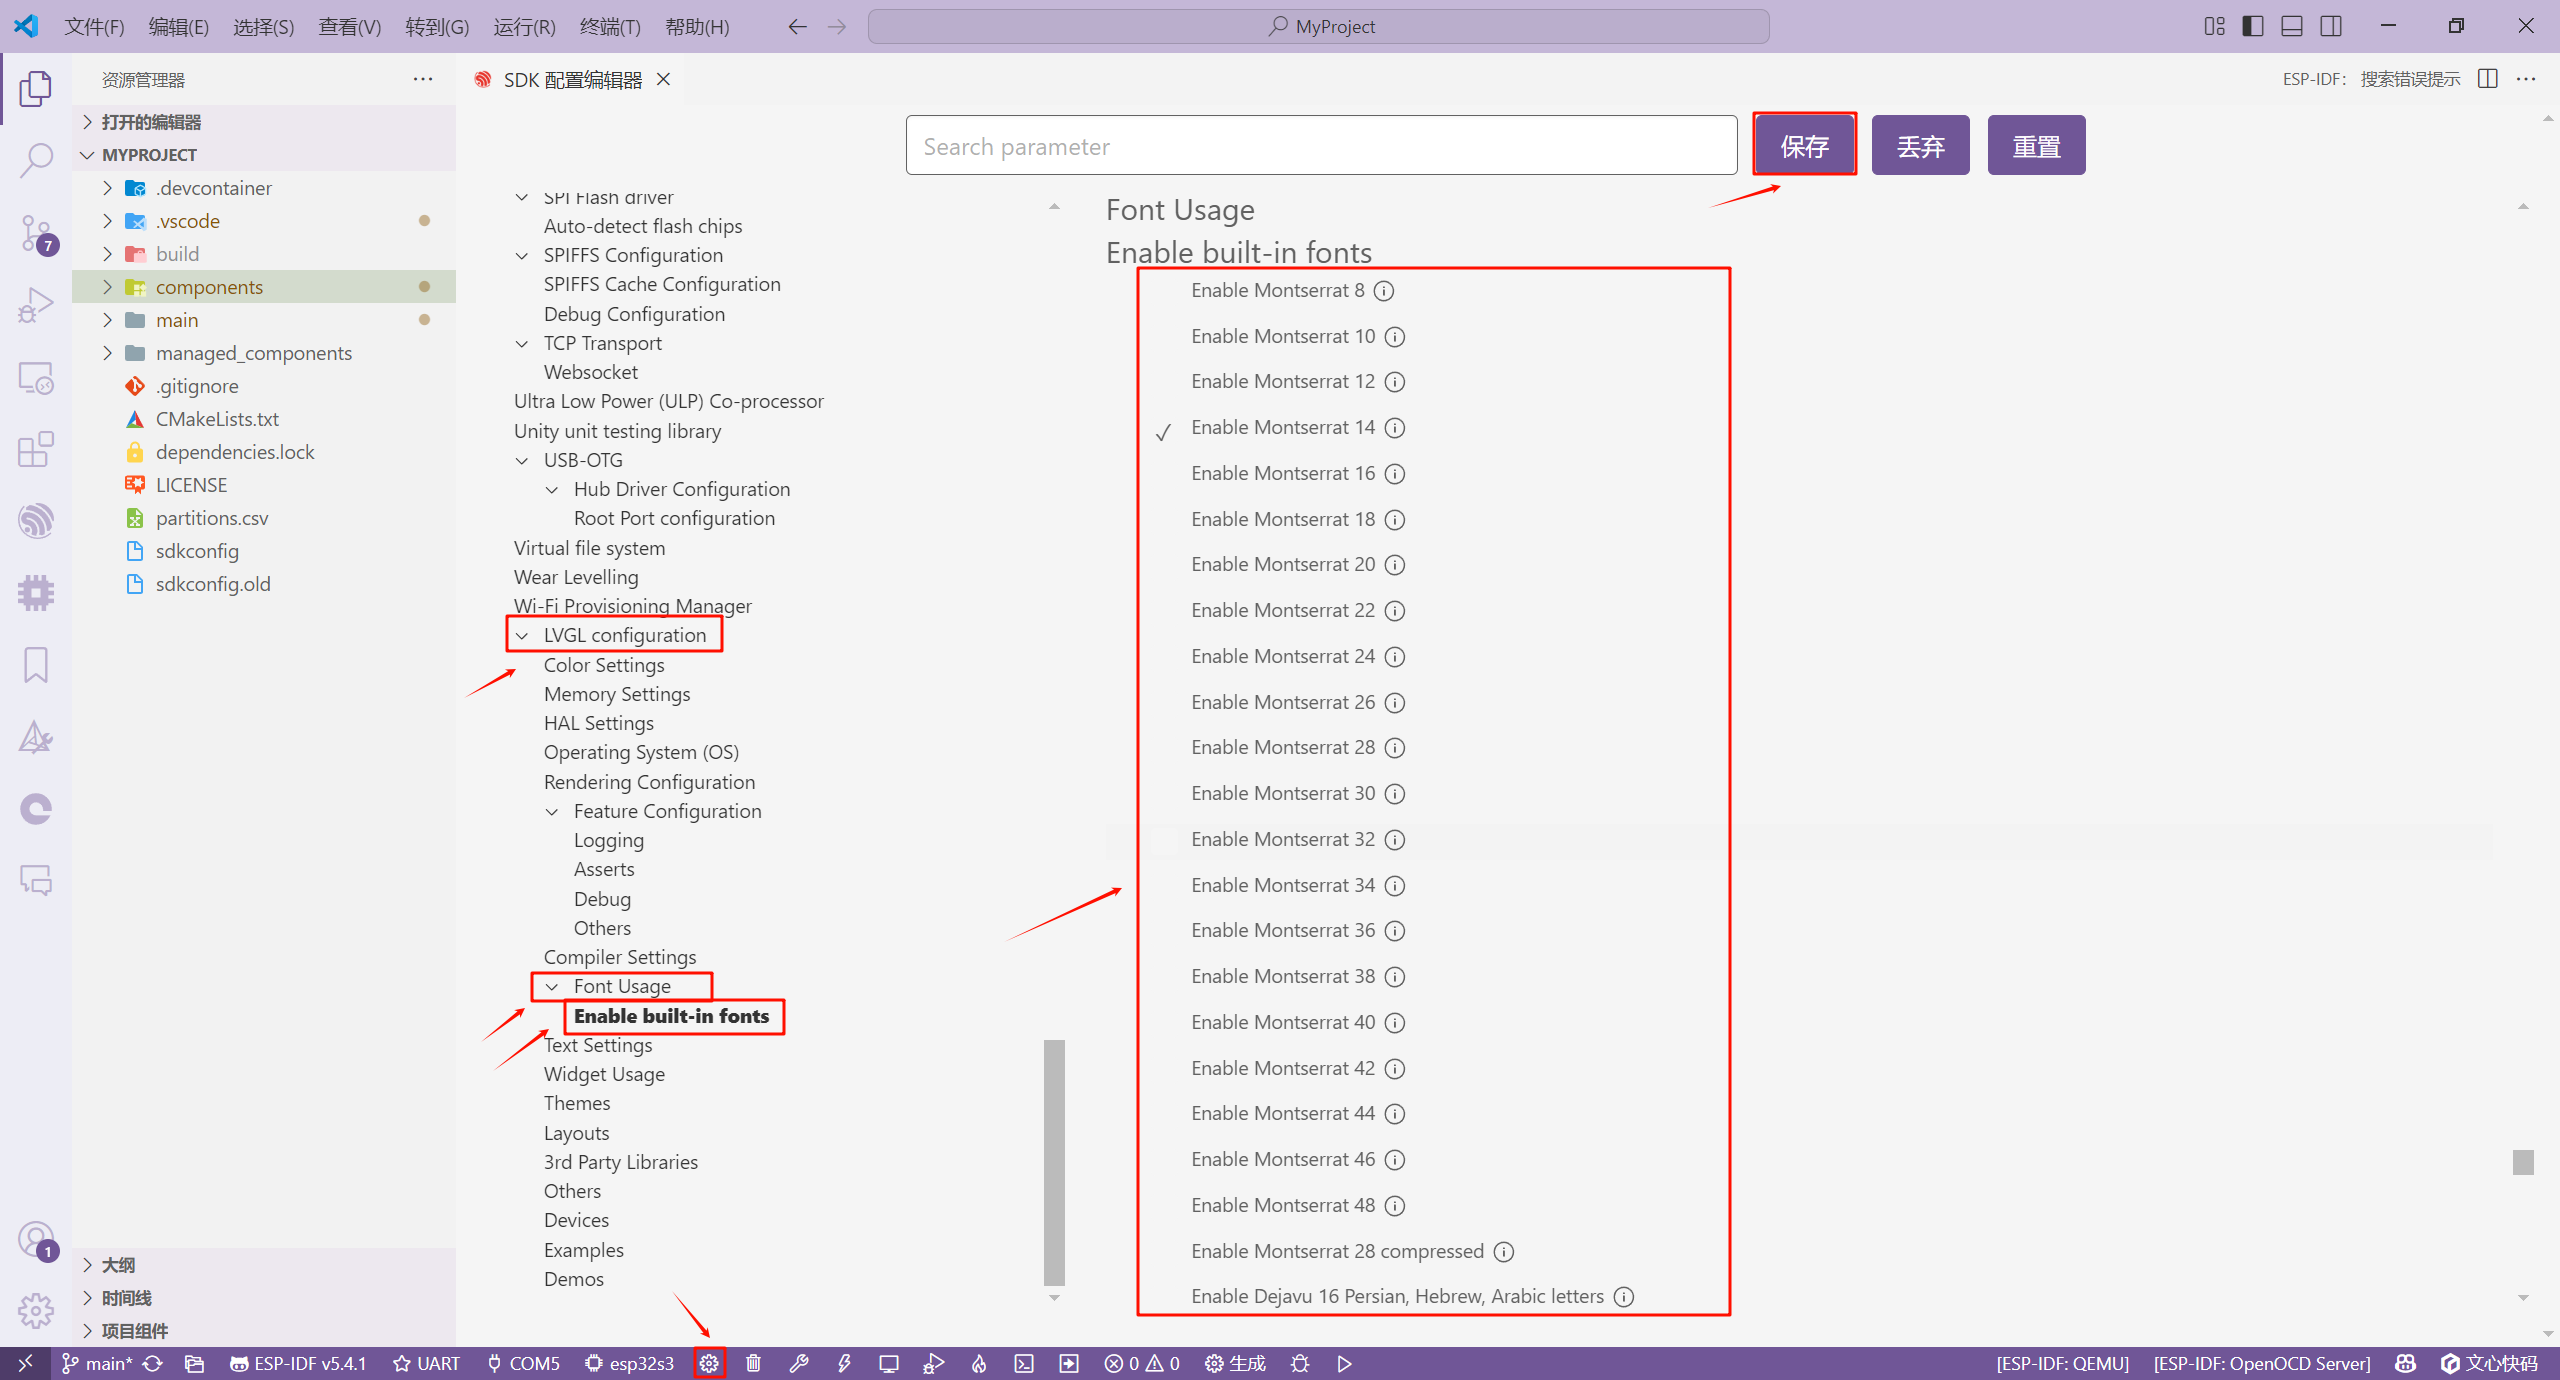Enable Montserrat 32 checkbox
This screenshot has width=2560, height=1380.
point(1163,840)
